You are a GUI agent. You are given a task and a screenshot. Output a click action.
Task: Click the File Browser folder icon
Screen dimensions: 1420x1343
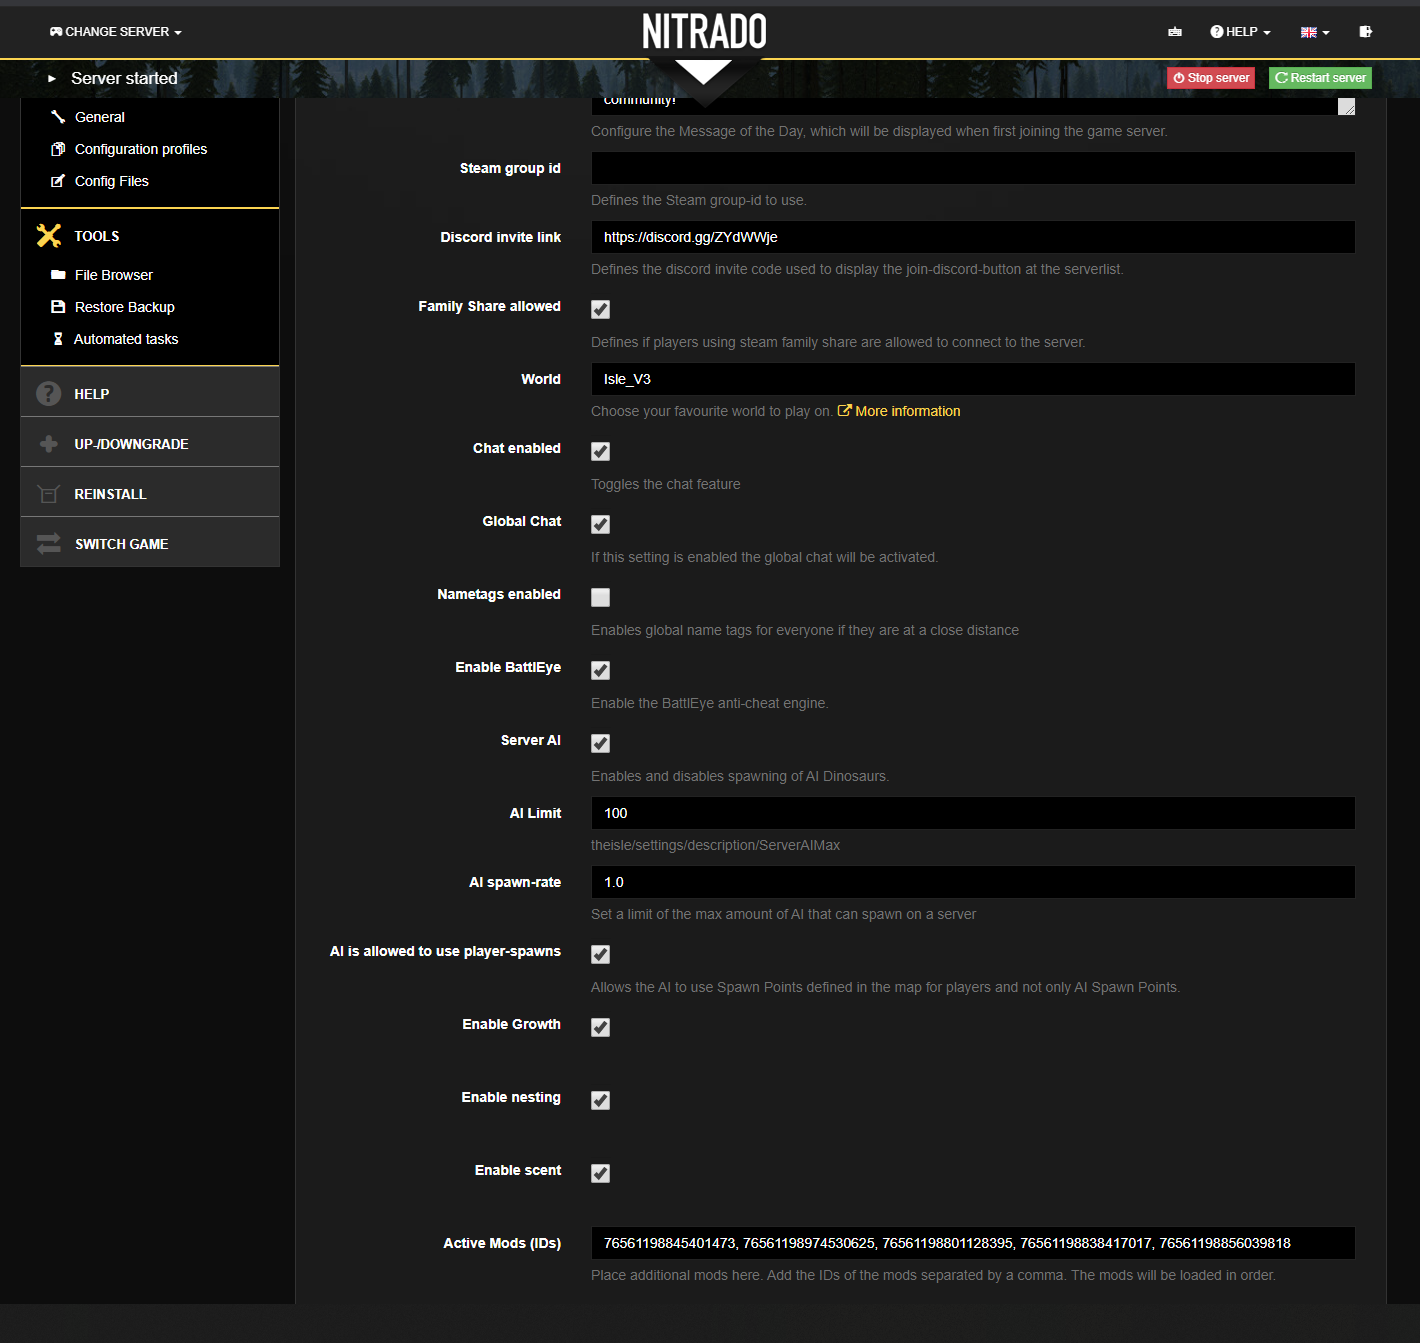pos(58,275)
